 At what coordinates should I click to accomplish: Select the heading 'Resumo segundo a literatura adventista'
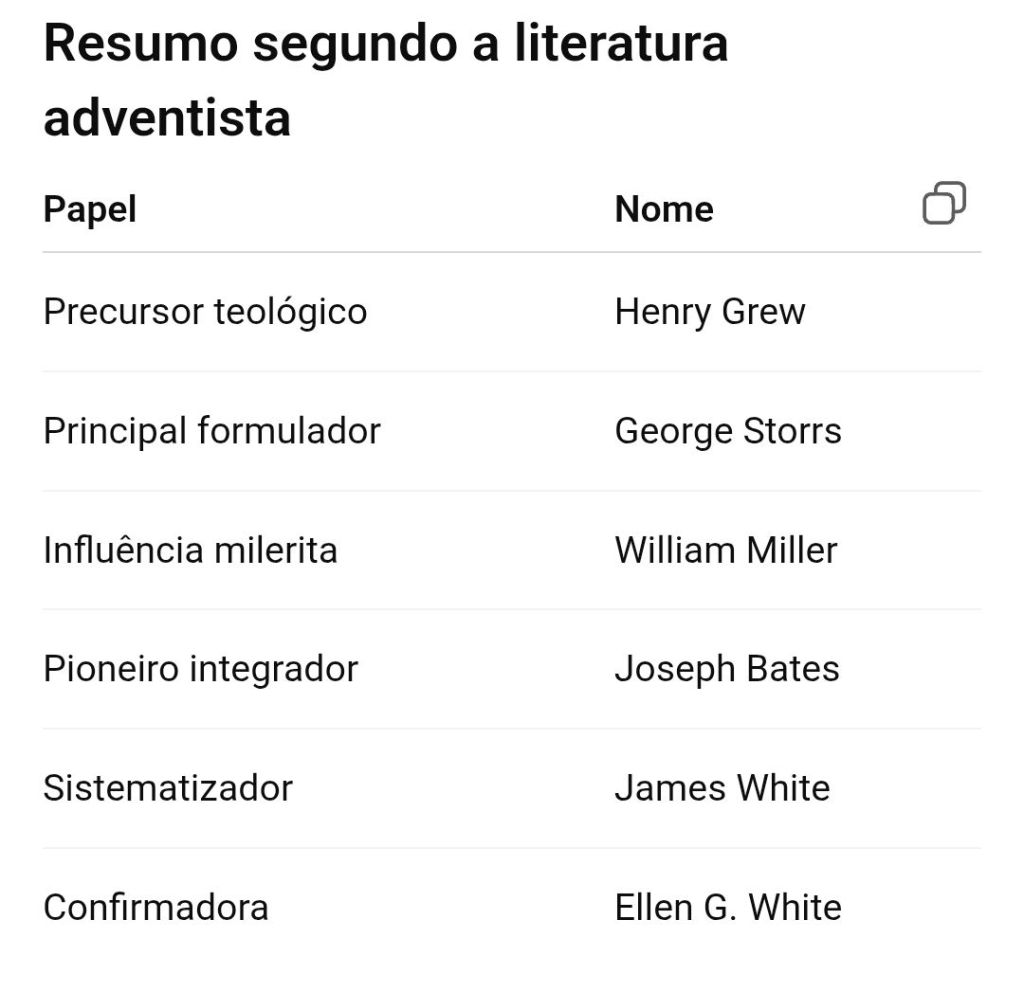(x=385, y=81)
